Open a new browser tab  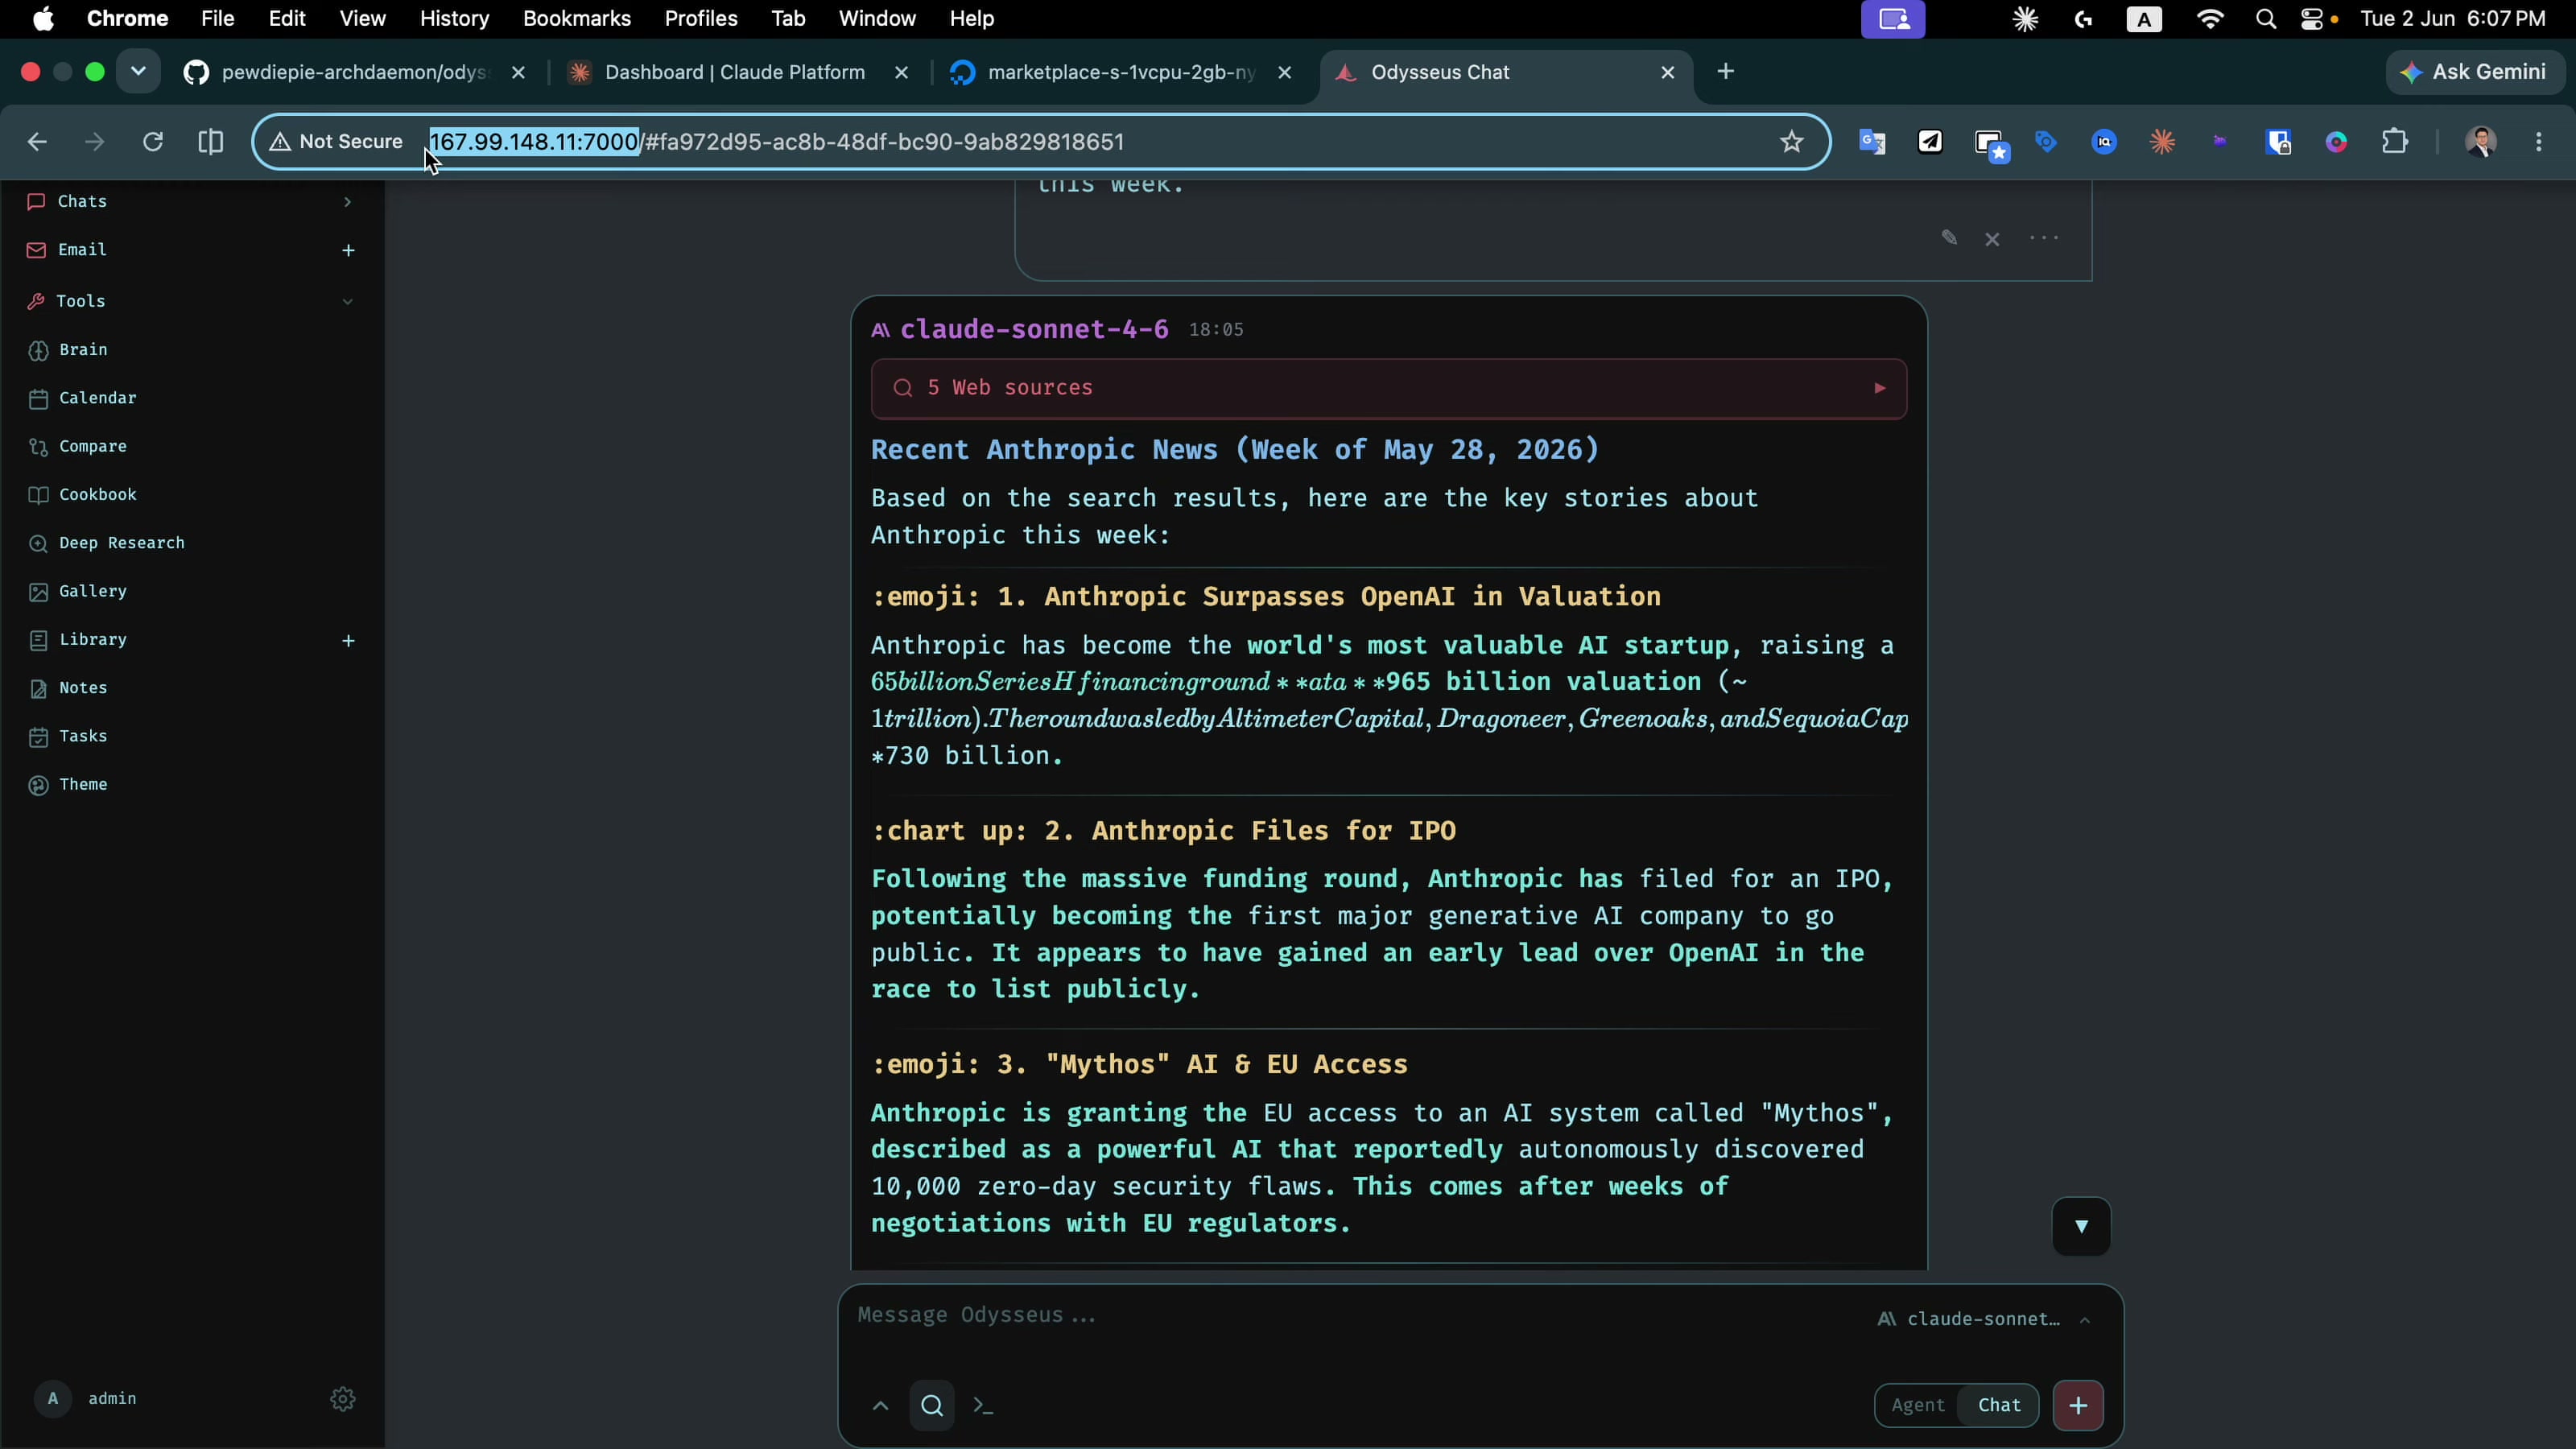point(1726,71)
